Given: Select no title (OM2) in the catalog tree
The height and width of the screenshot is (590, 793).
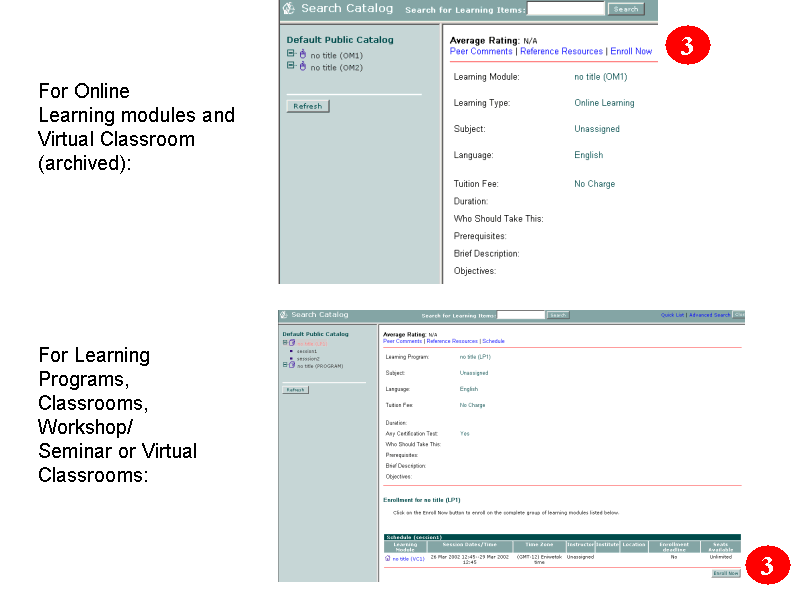Looking at the screenshot, I should pyautogui.click(x=336, y=68).
